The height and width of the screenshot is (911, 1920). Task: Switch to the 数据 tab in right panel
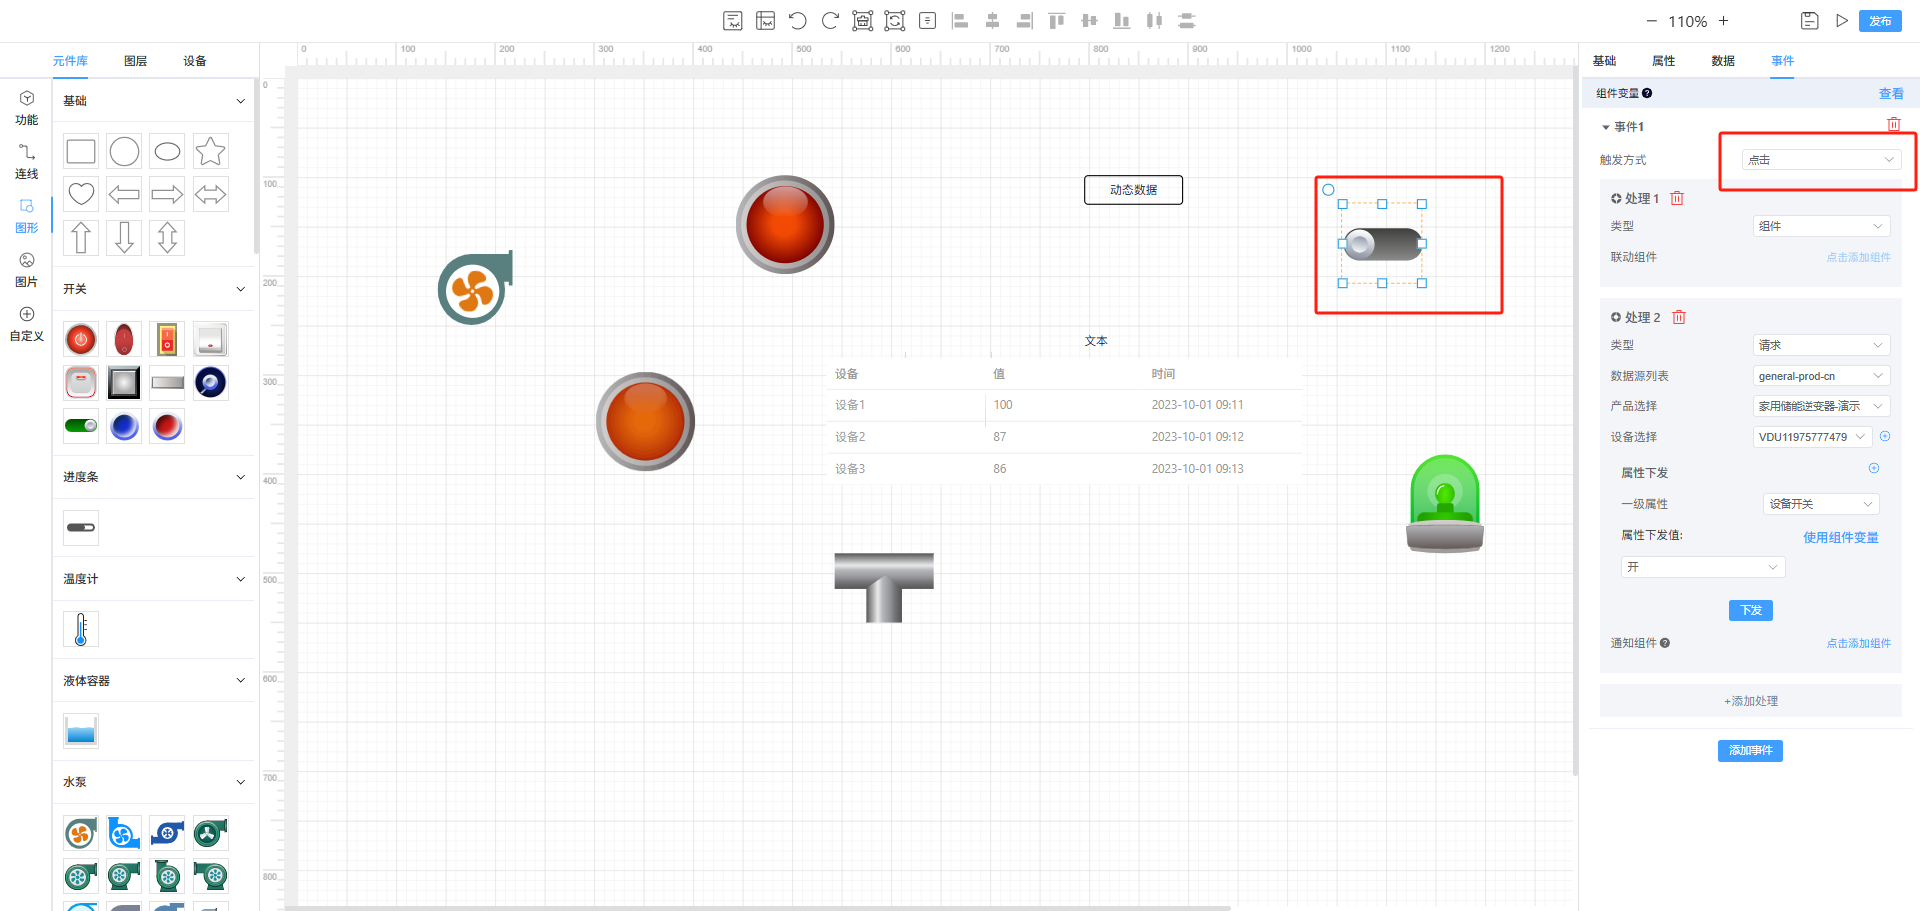pyautogui.click(x=1723, y=61)
